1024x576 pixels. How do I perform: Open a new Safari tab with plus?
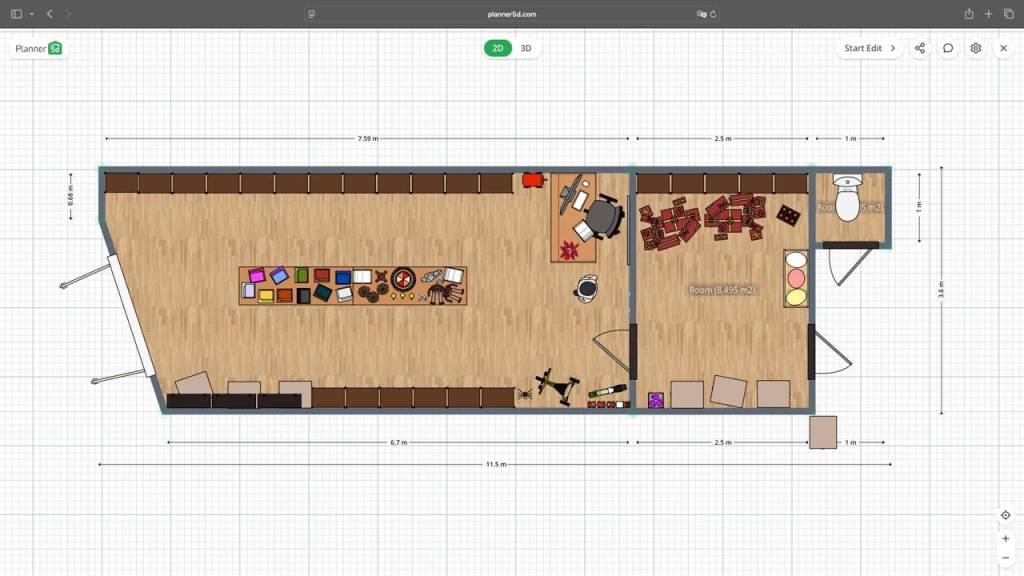click(988, 14)
